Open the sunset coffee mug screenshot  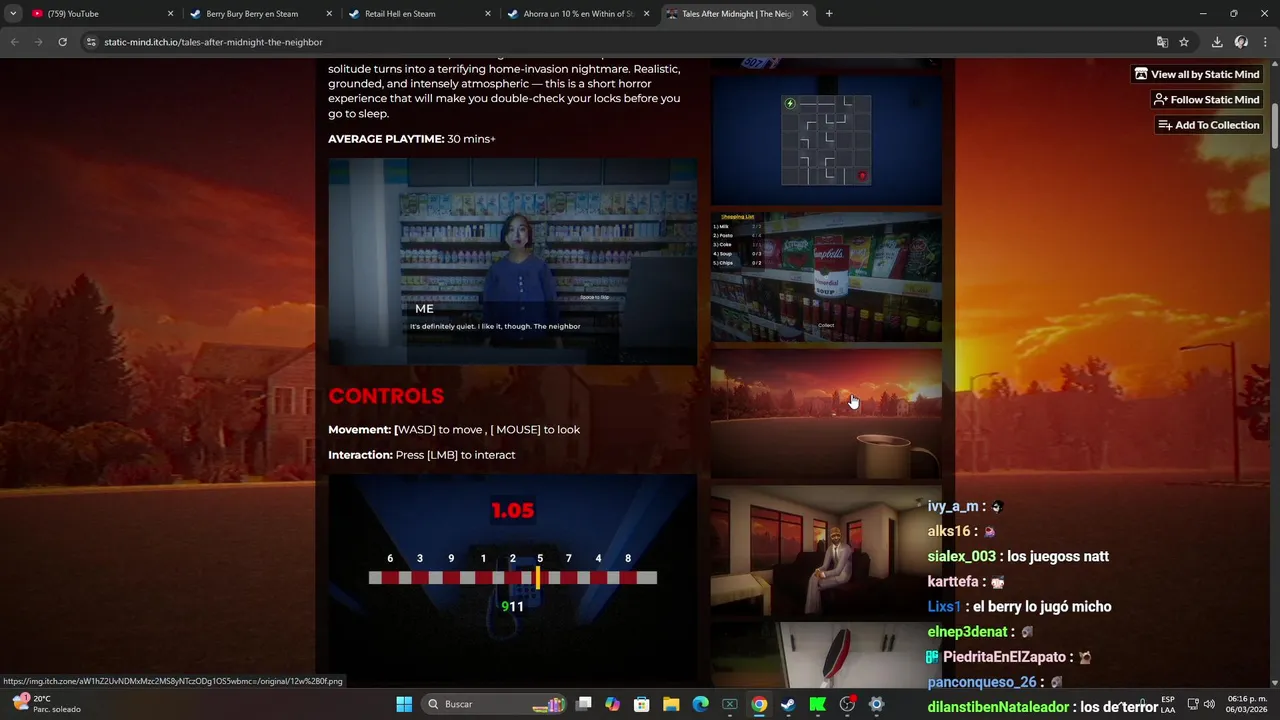coord(826,413)
